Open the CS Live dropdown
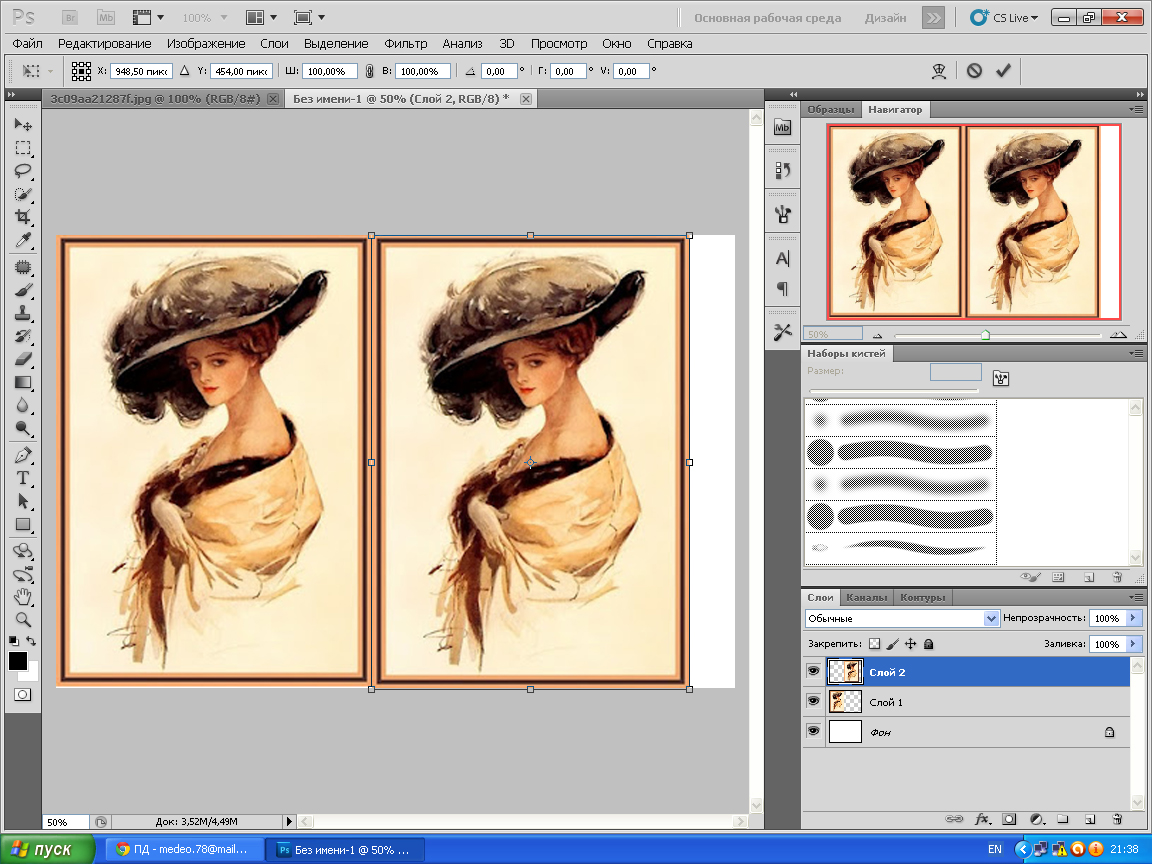Image resolution: width=1152 pixels, height=864 pixels. (x=1004, y=18)
